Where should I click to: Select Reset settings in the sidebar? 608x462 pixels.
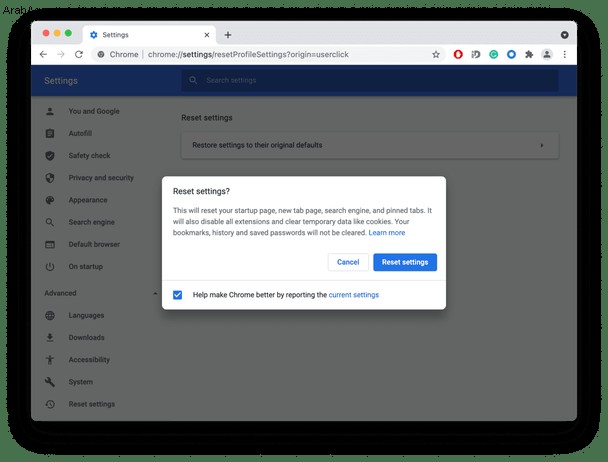[x=92, y=404]
